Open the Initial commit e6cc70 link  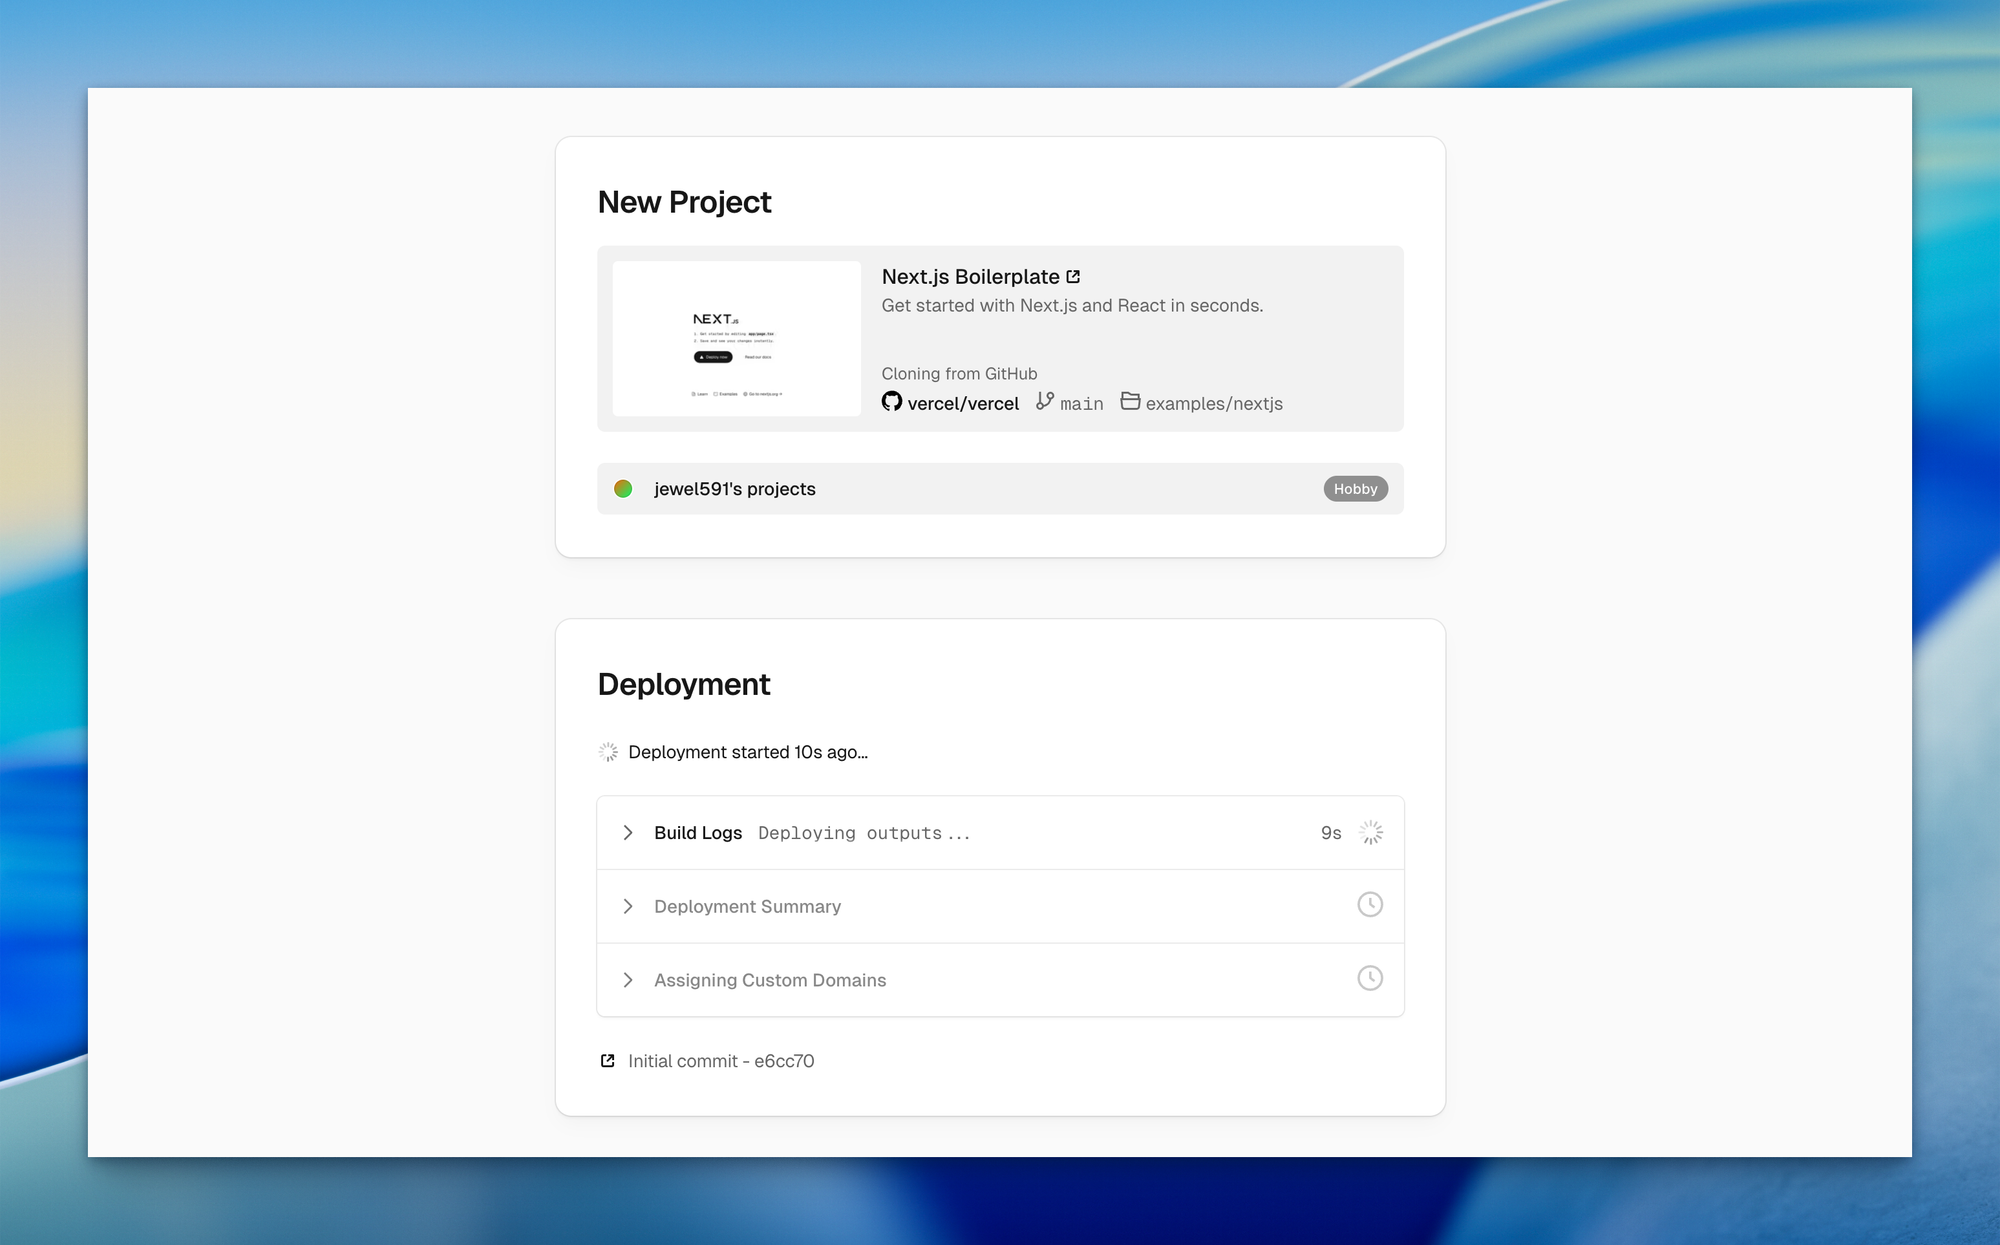click(x=720, y=1061)
